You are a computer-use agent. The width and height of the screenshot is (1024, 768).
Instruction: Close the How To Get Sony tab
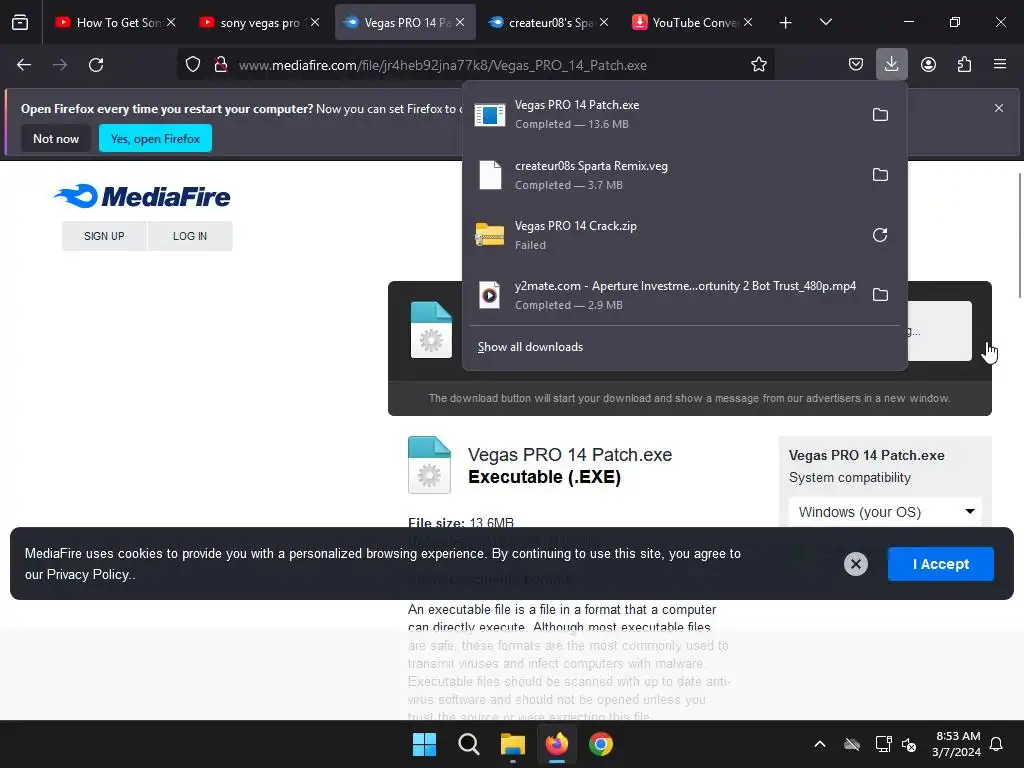pyautogui.click(x=171, y=22)
